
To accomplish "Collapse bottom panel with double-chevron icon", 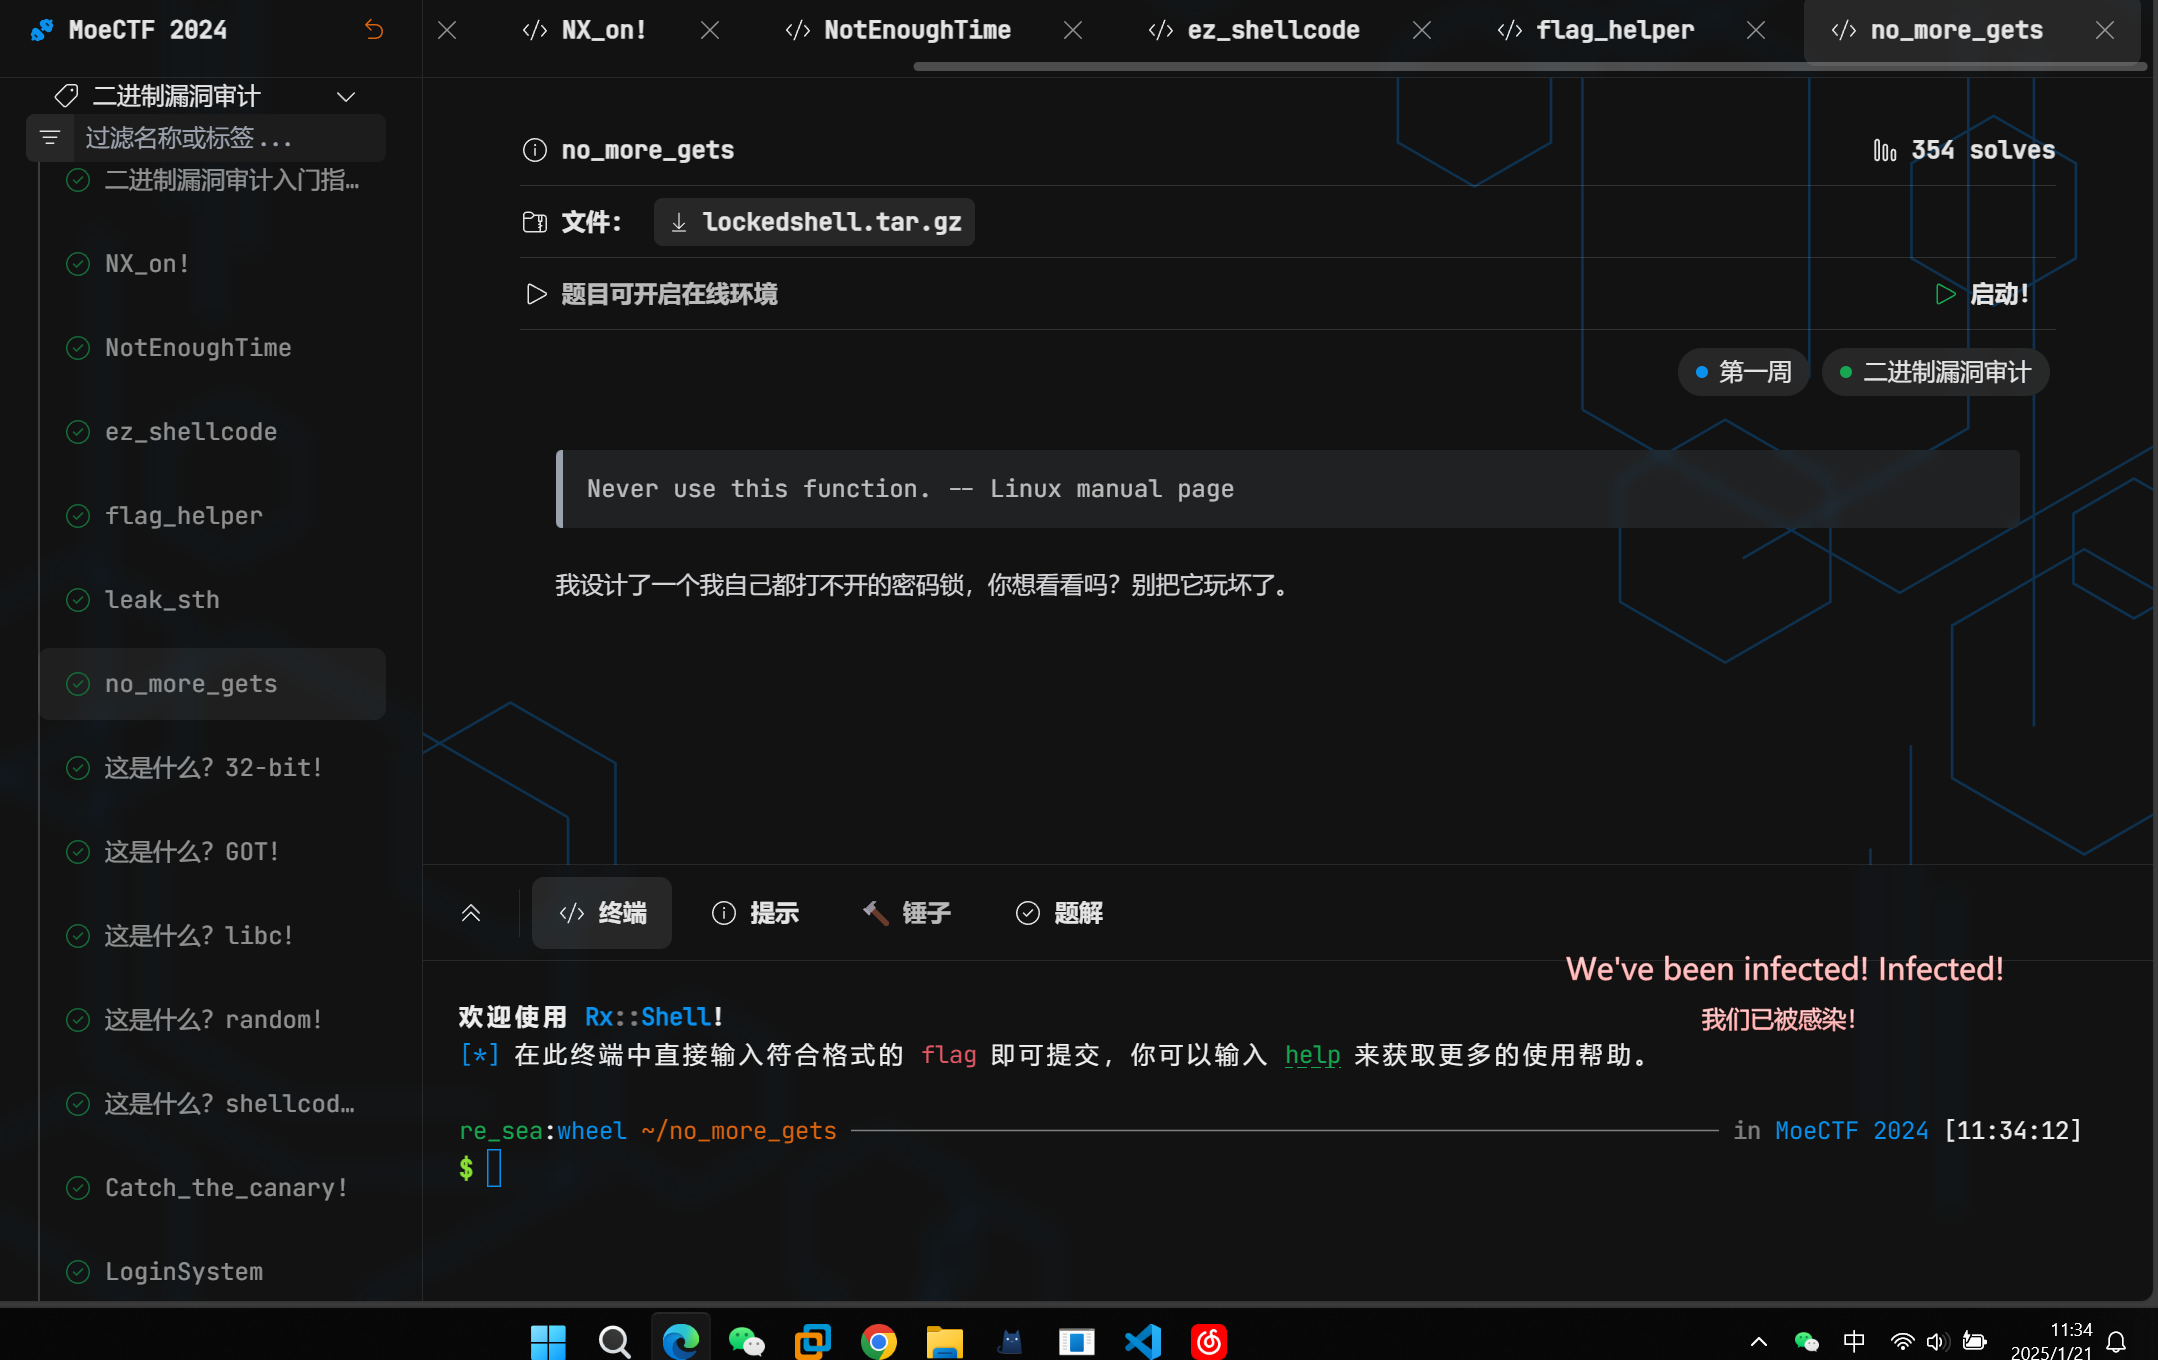I will coord(471,913).
